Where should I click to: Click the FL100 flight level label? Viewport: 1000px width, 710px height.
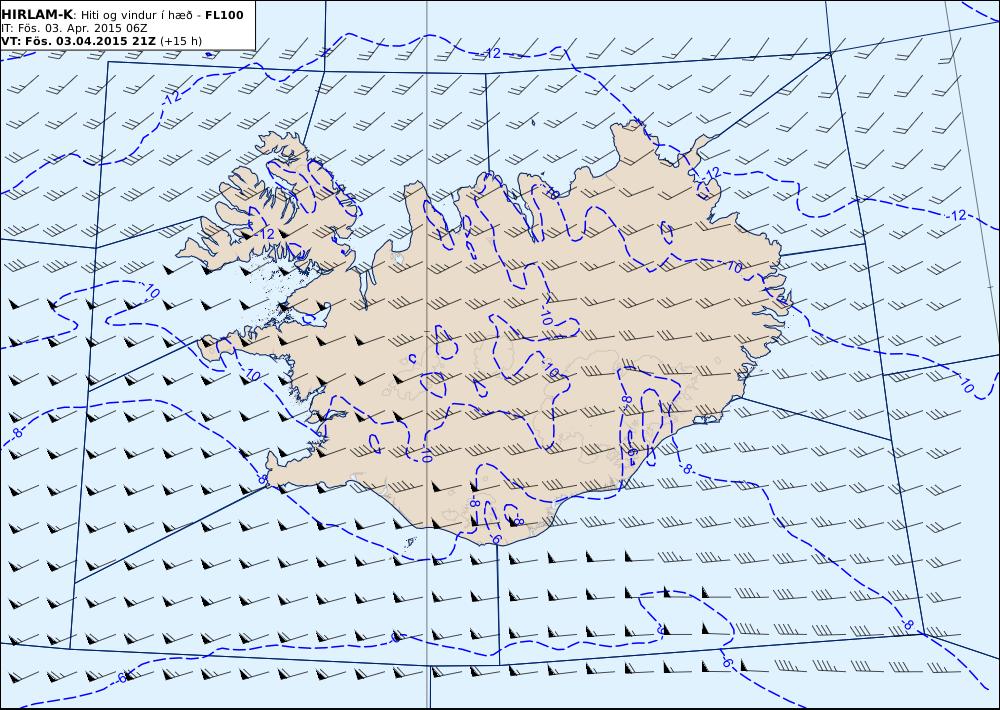[224, 15]
